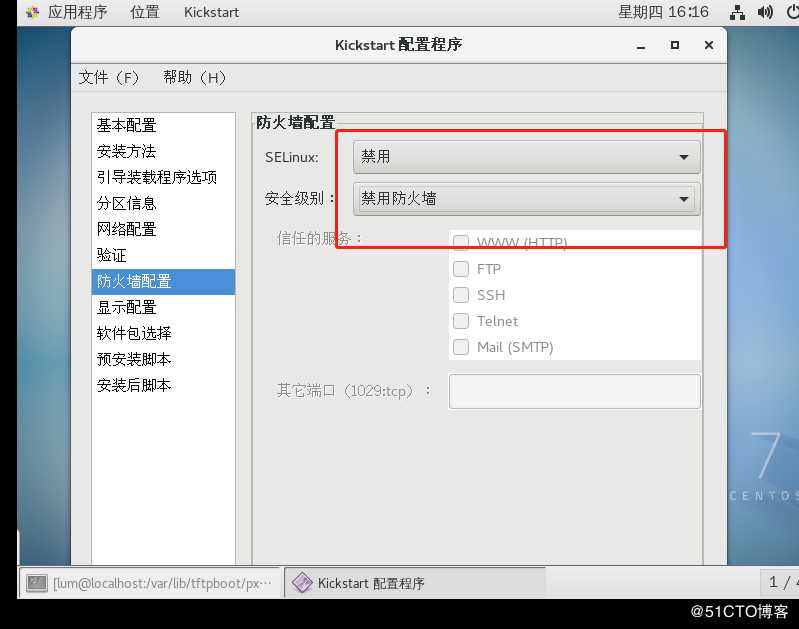The height and width of the screenshot is (629, 799).
Task: Select 网络配置 in the sidebar list
Action: [163, 229]
